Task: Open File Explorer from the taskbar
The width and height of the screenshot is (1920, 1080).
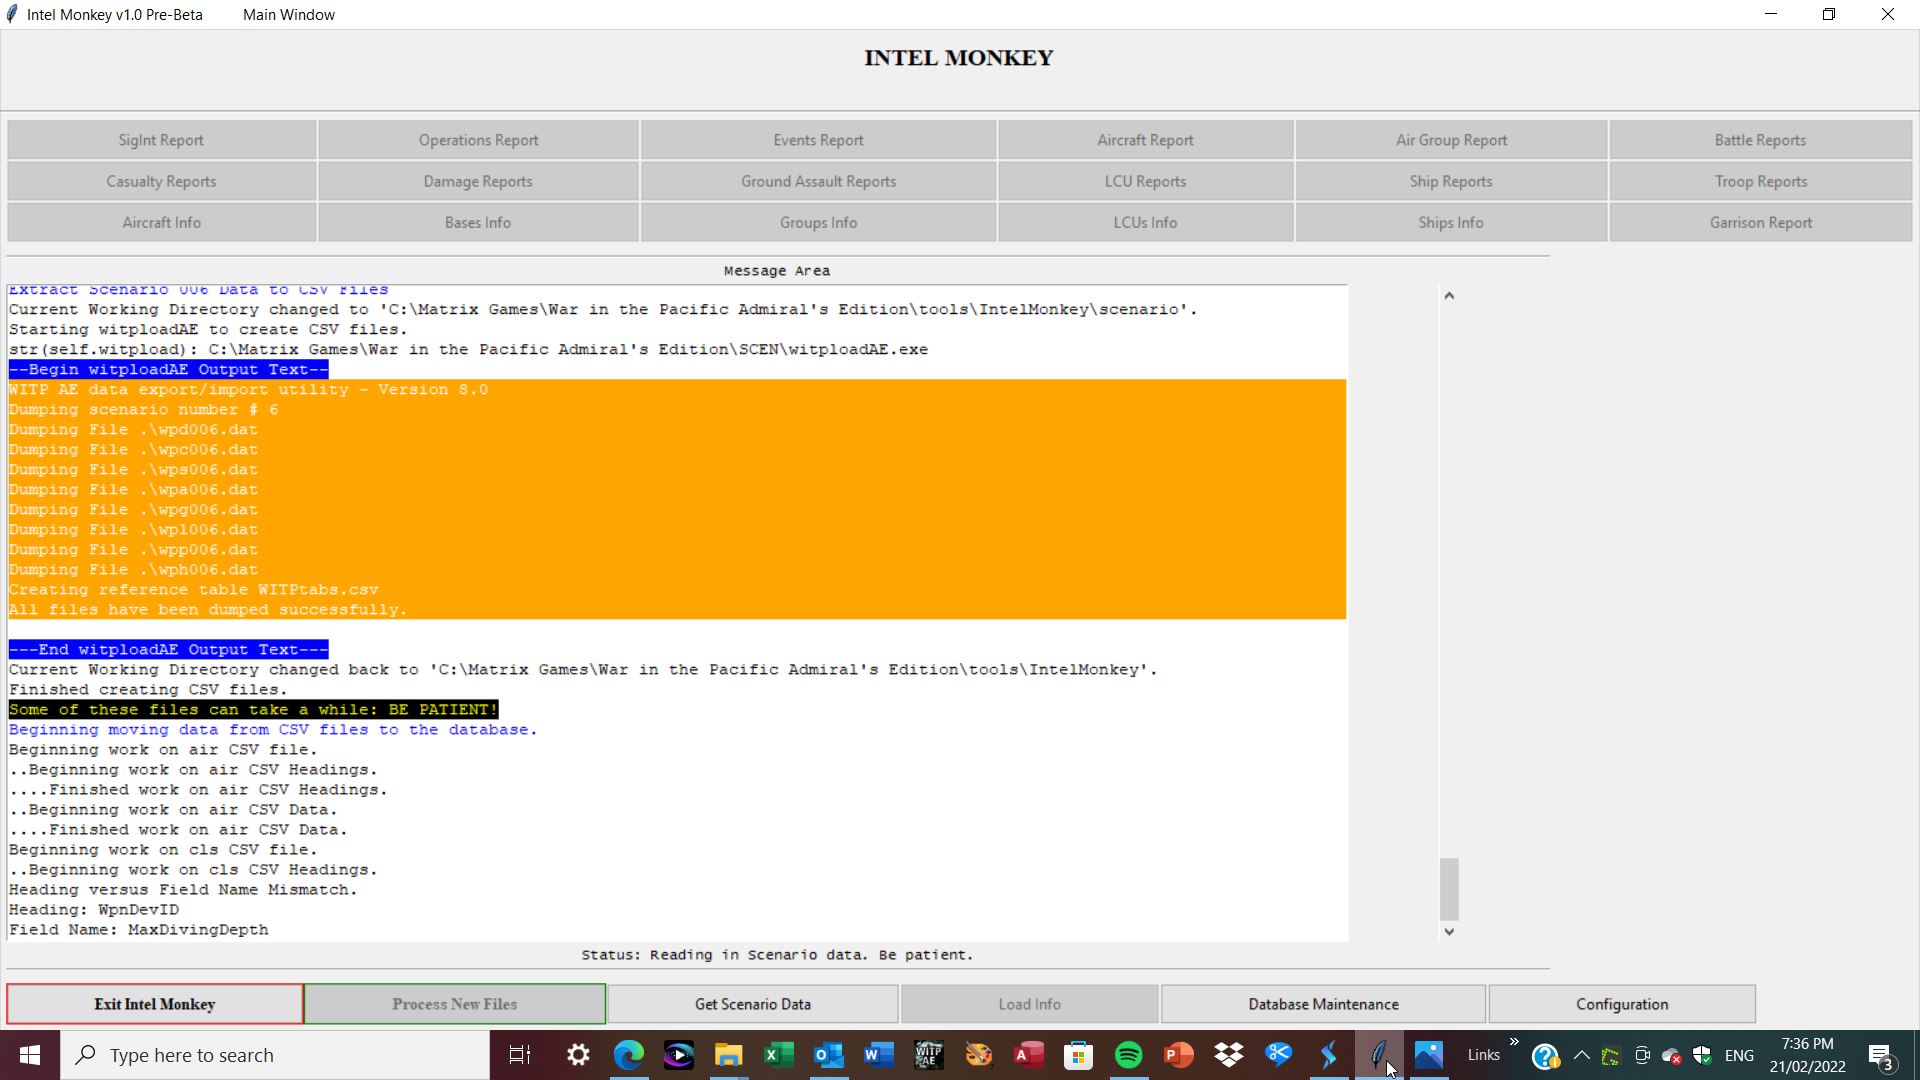Action: coord(728,1055)
